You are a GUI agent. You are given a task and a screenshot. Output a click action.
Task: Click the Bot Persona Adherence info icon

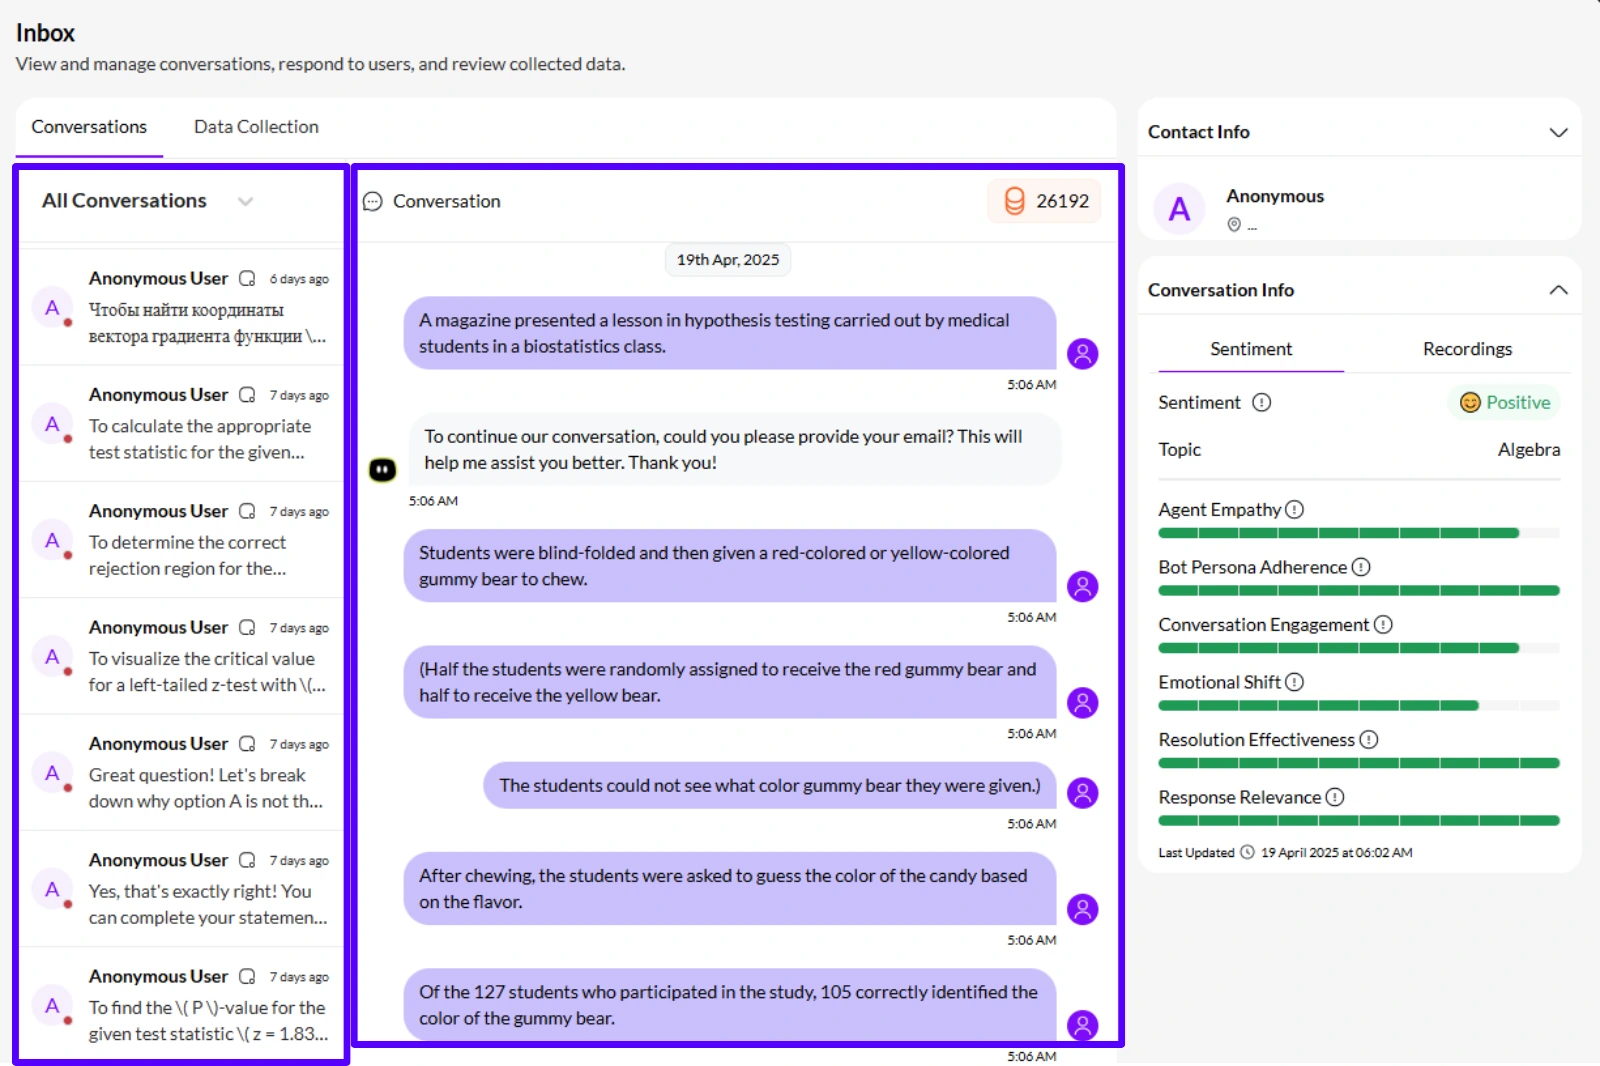click(1361, 567)
